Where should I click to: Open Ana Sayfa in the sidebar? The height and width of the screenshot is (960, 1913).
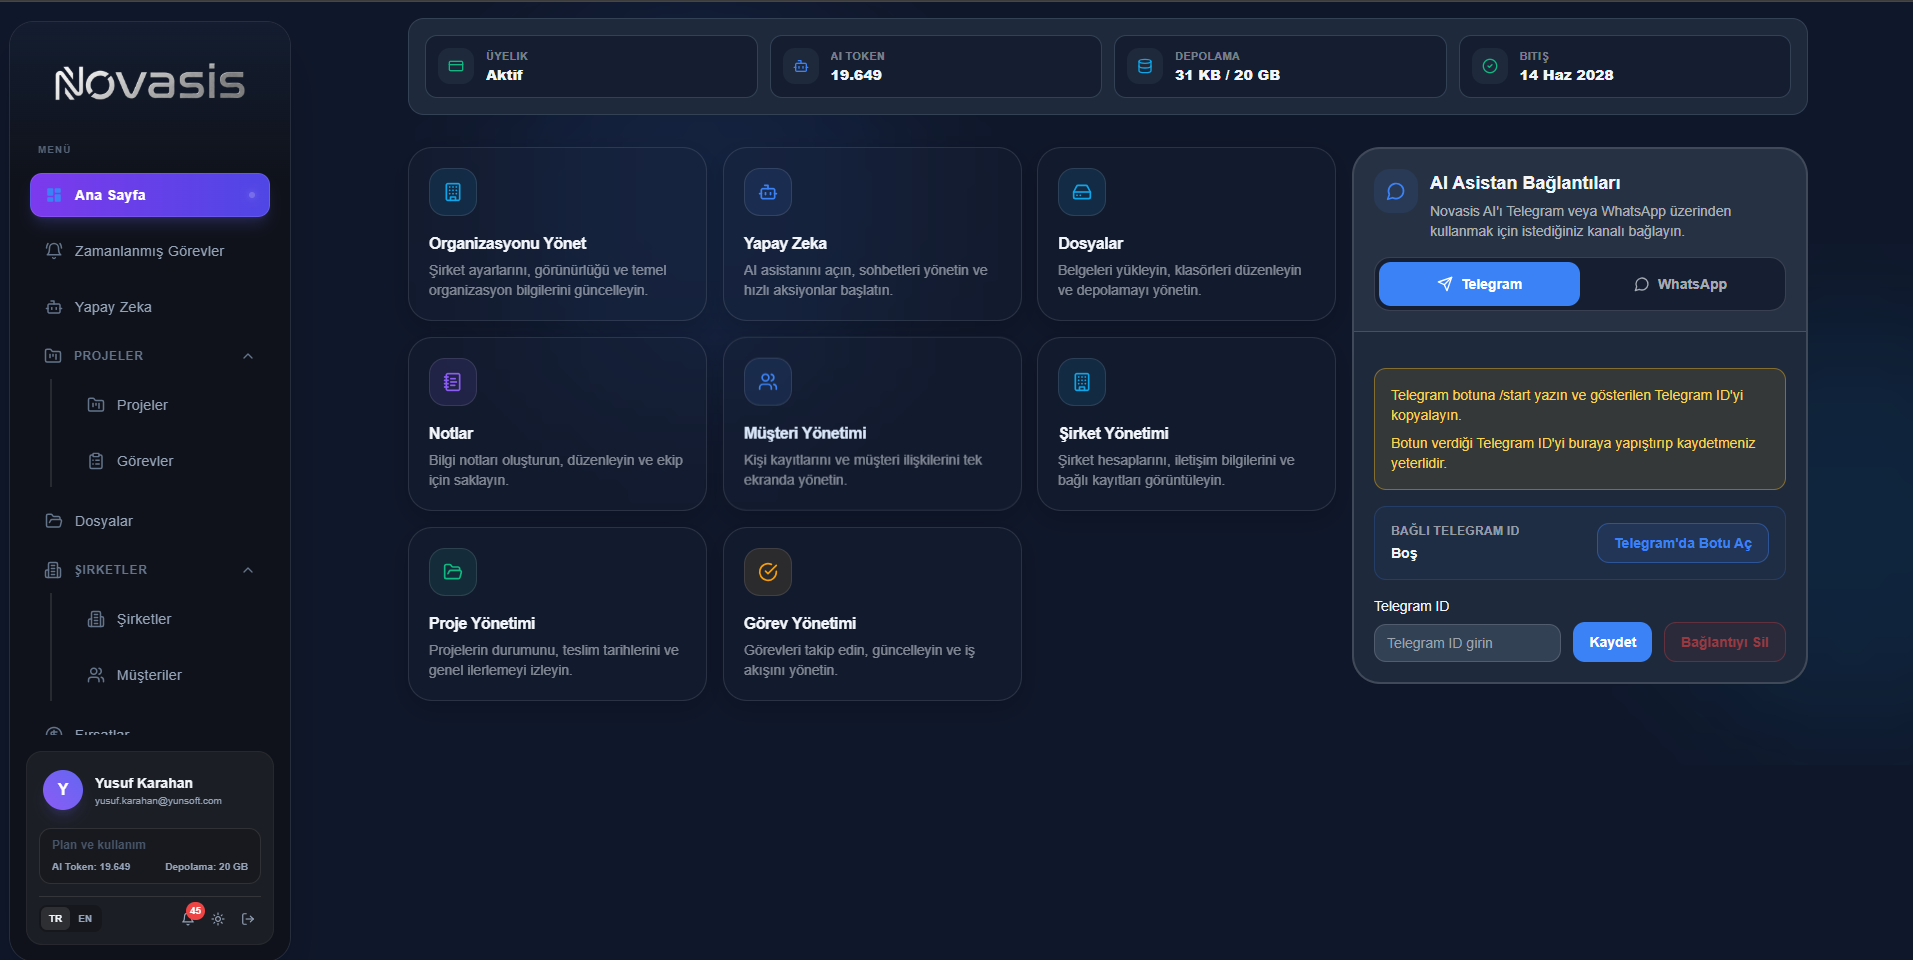(150, 195)
